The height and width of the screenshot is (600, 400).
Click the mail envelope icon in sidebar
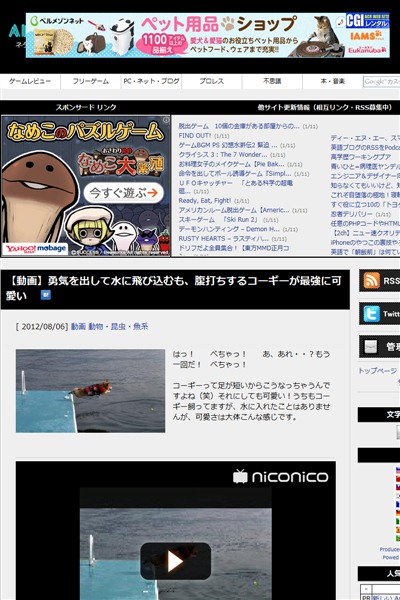(371, 347)
